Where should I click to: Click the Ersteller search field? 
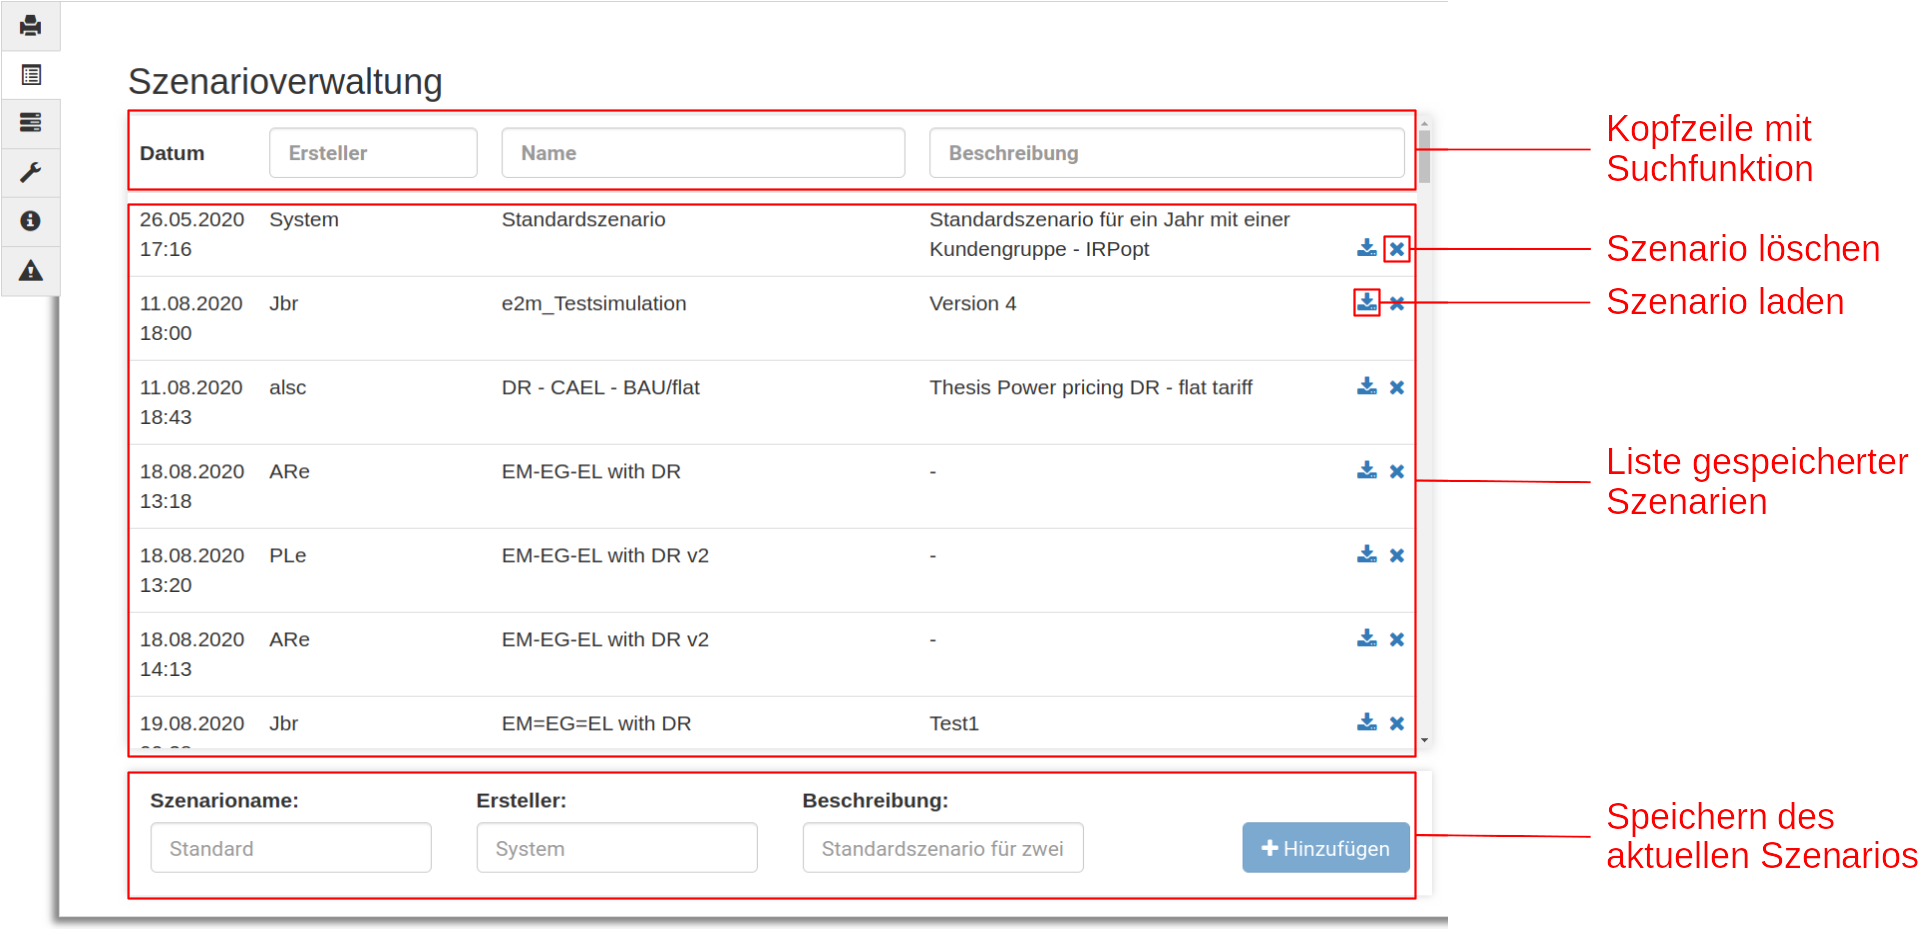(x=373, y=153)
